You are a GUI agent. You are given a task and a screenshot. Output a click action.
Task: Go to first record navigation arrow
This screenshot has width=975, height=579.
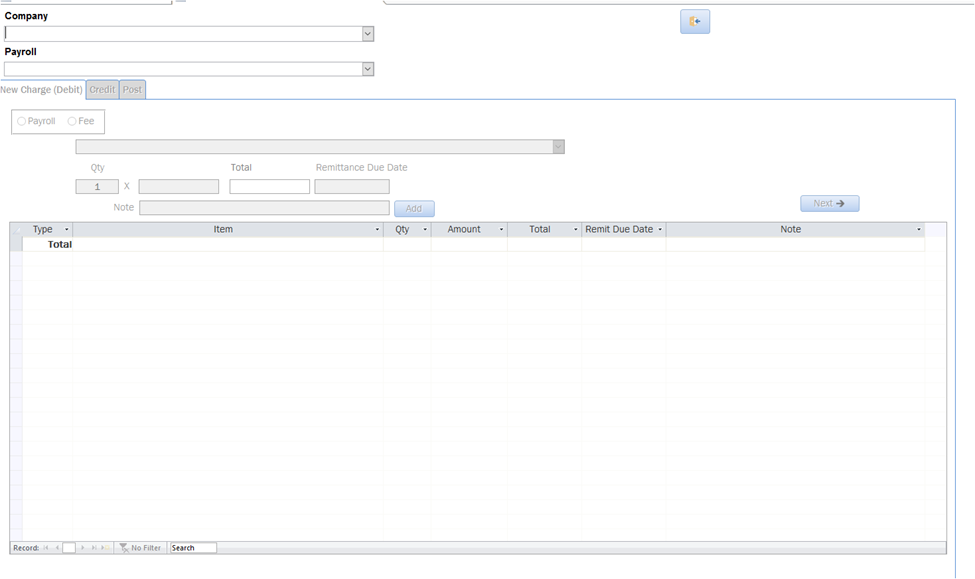pos(46,548)
